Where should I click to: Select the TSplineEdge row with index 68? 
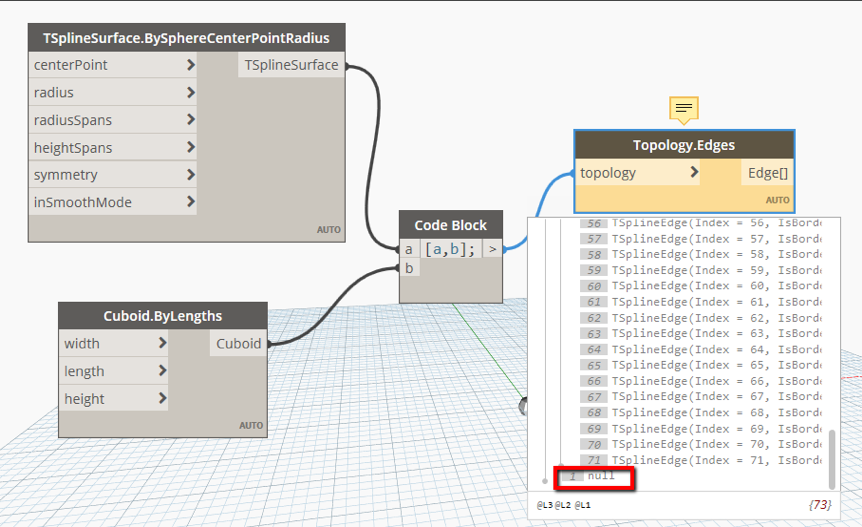(701, 413)
